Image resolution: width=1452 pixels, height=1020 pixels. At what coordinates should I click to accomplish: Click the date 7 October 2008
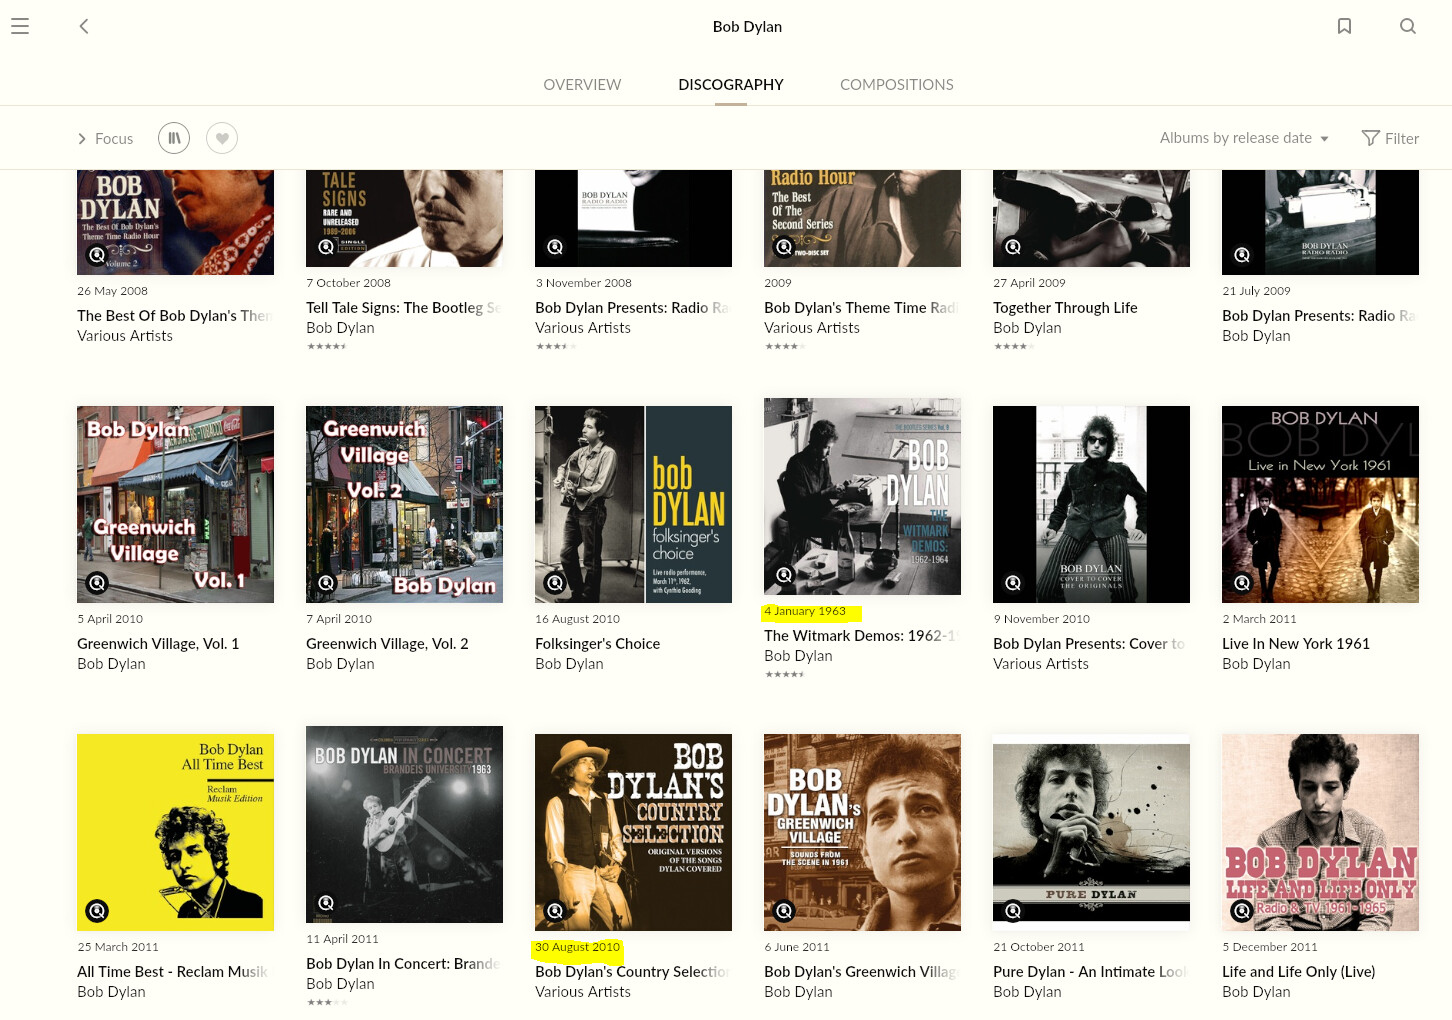point(348,283)
